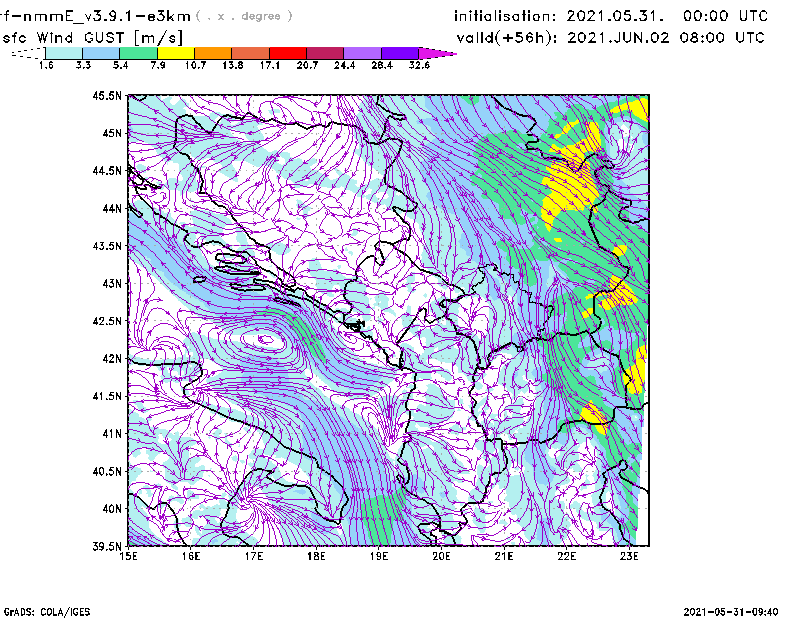Click the light cyan 1.6–3.3 legend swatch
Viewport: 800px width, 618px height.
(x=64, y=53)
